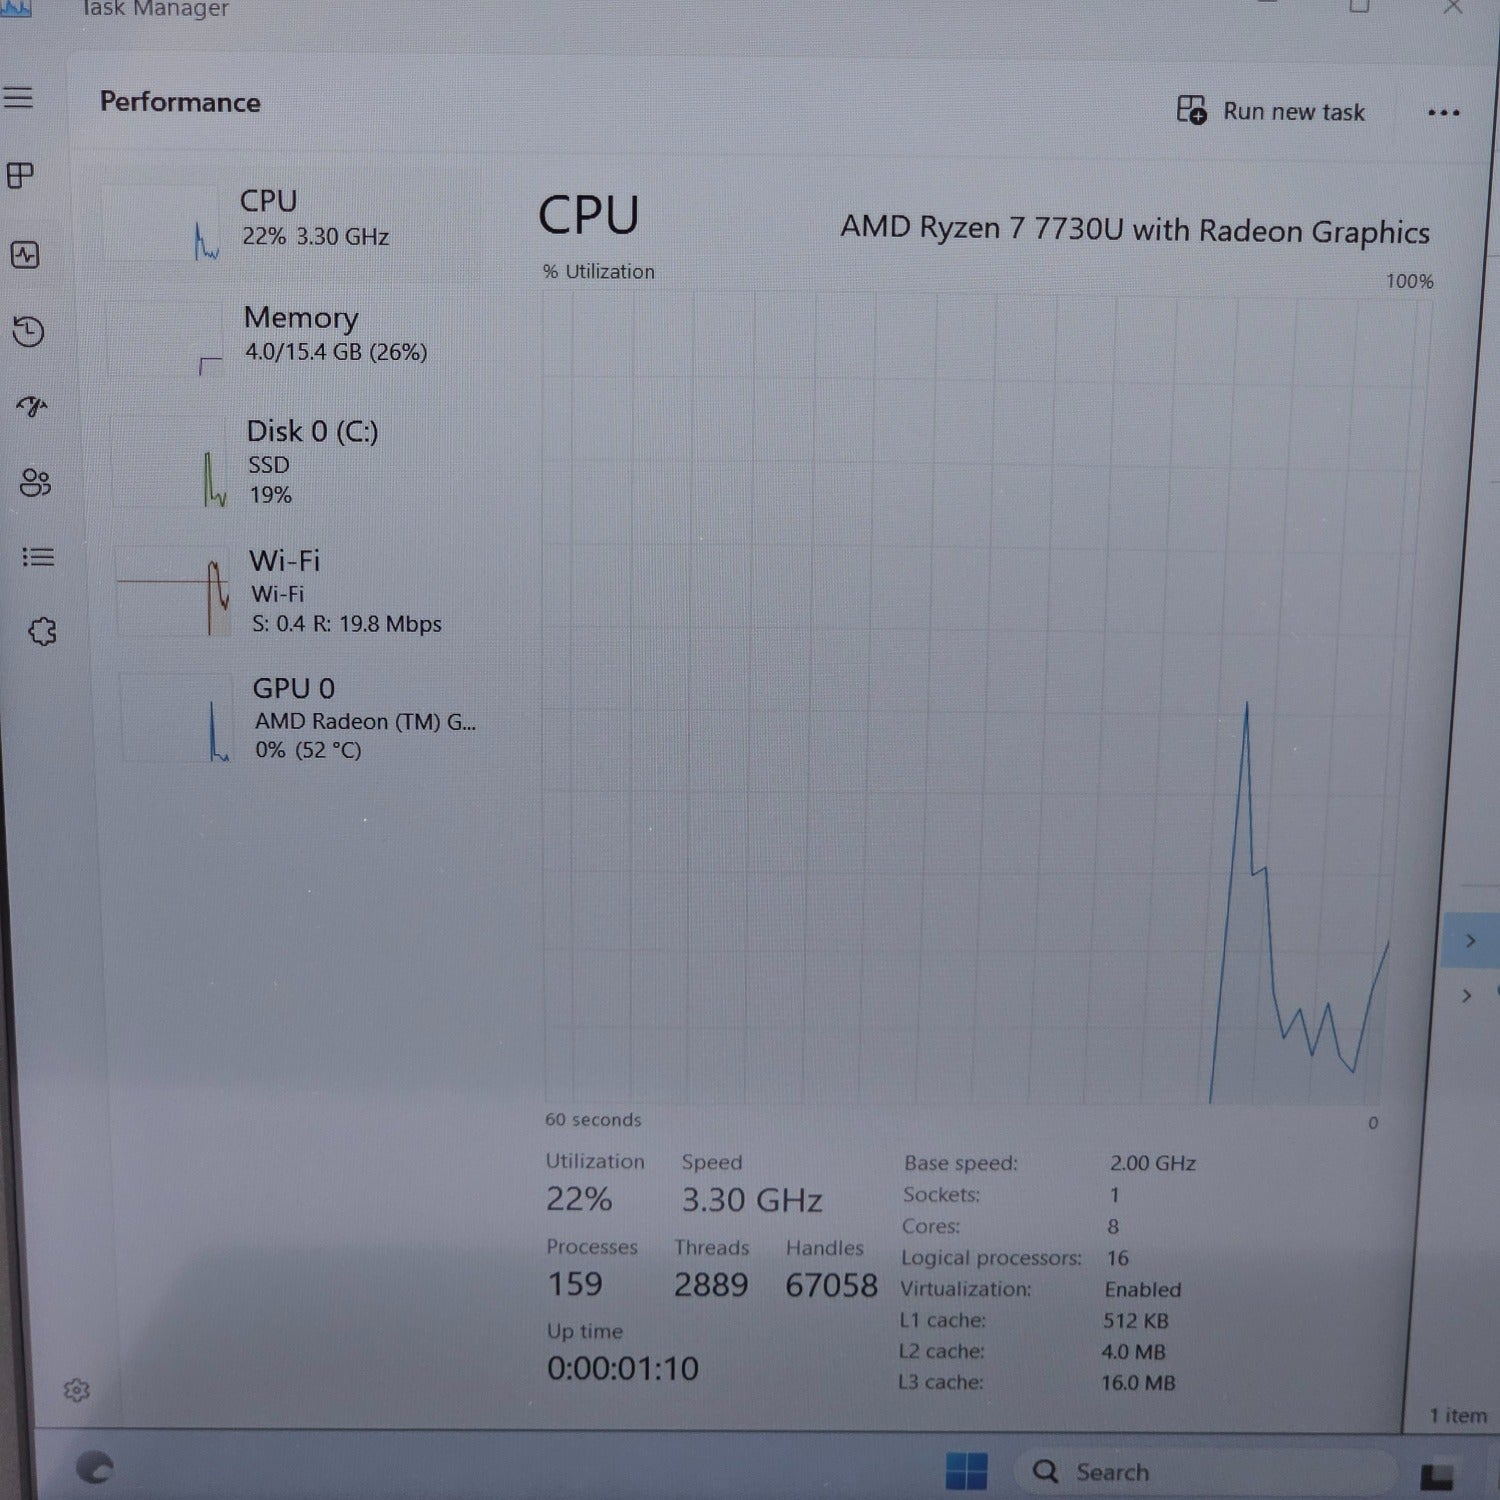
Task: Click the % Utilization graph label
Action: click(598, 271)
